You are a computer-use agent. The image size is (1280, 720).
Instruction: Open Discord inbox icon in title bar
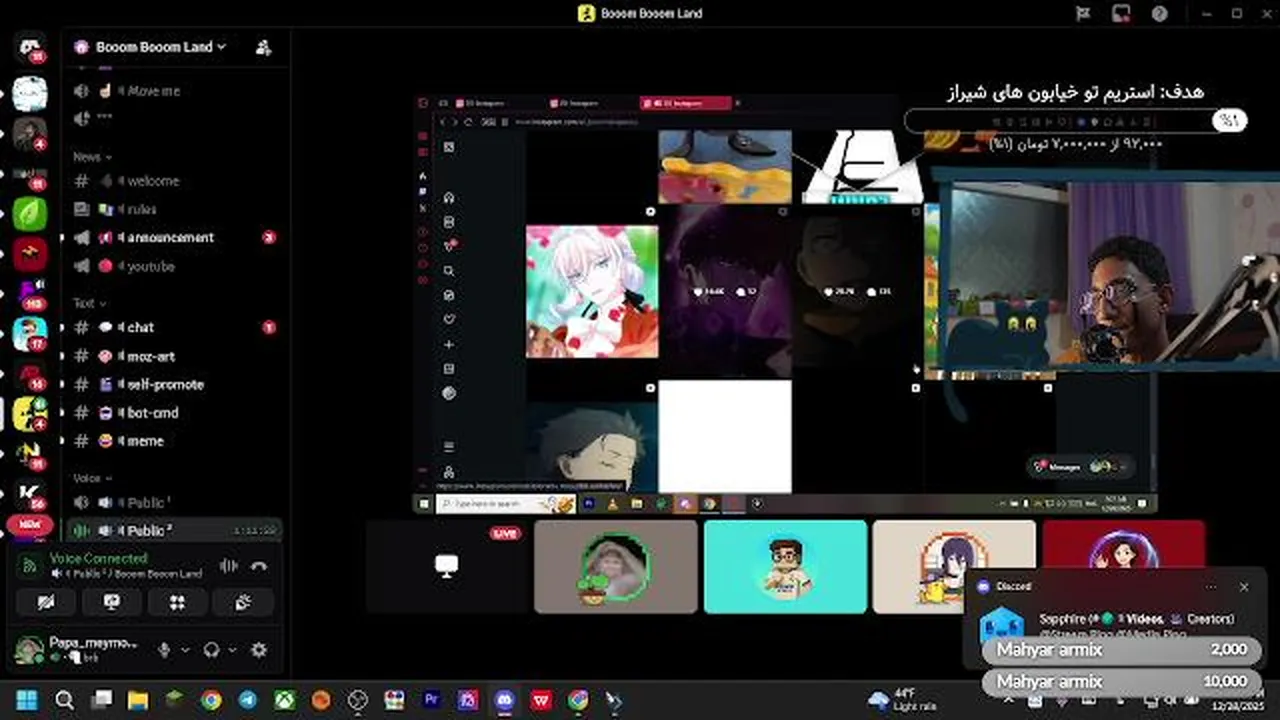[1121, 13]
